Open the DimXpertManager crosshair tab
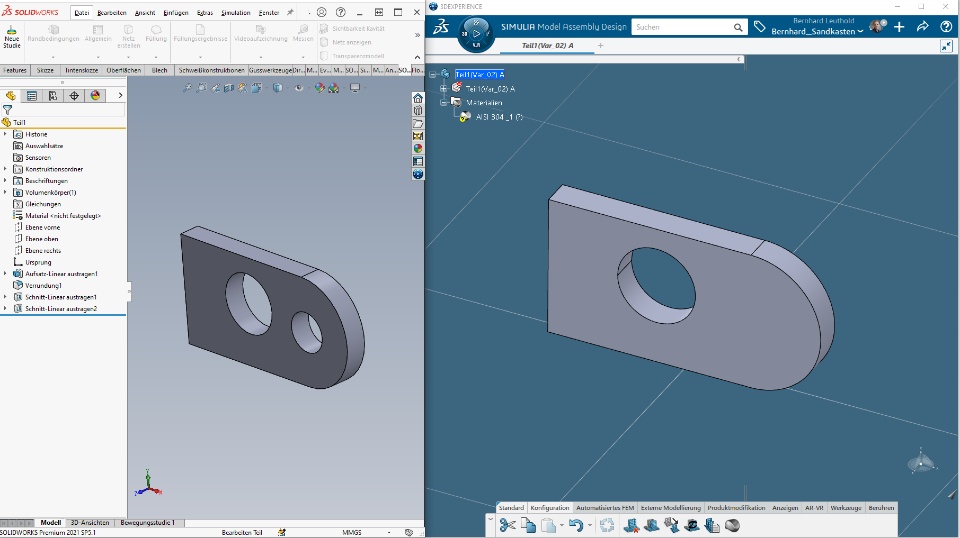This screenshot has height=538, width=960. coord(74,95)
